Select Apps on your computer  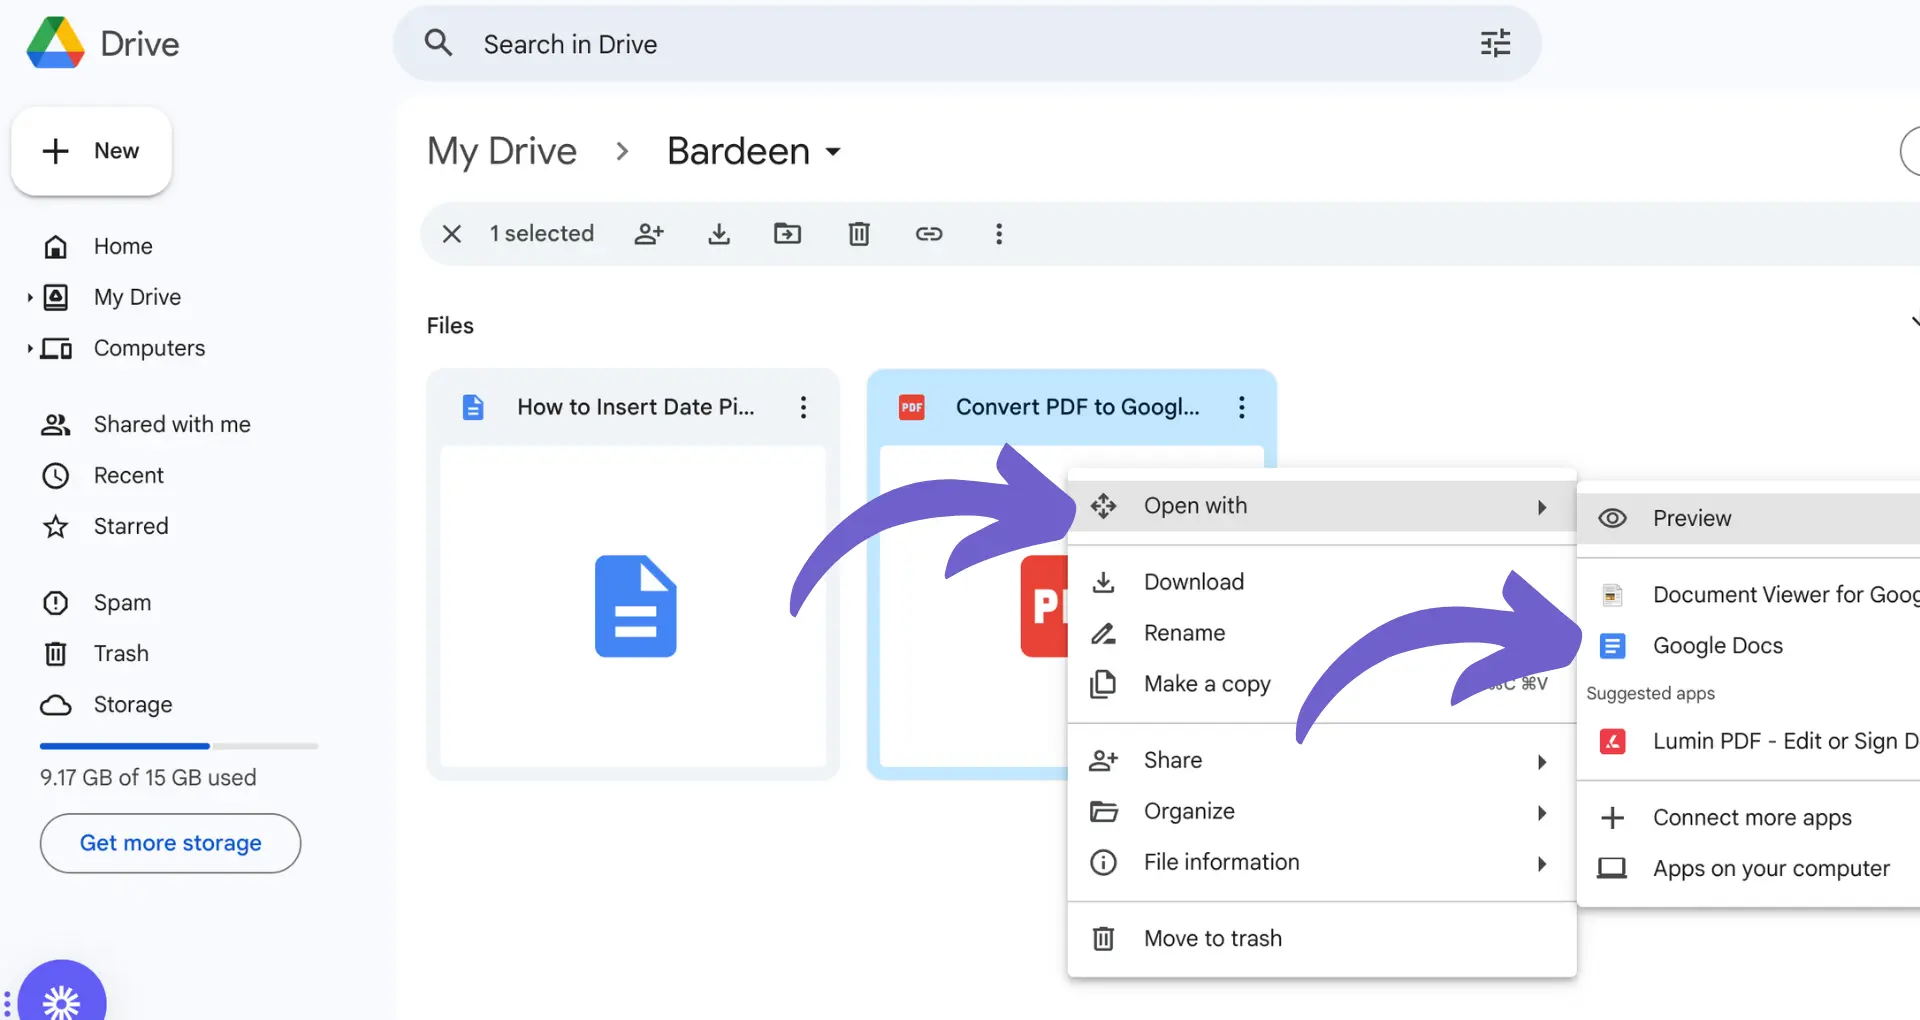click(x=1748, y=868)
